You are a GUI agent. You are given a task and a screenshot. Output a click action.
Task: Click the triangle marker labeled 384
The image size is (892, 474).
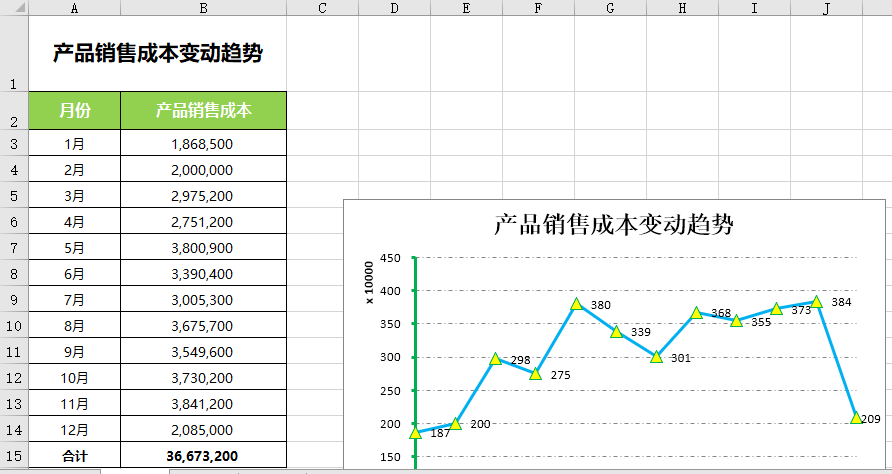817,301
